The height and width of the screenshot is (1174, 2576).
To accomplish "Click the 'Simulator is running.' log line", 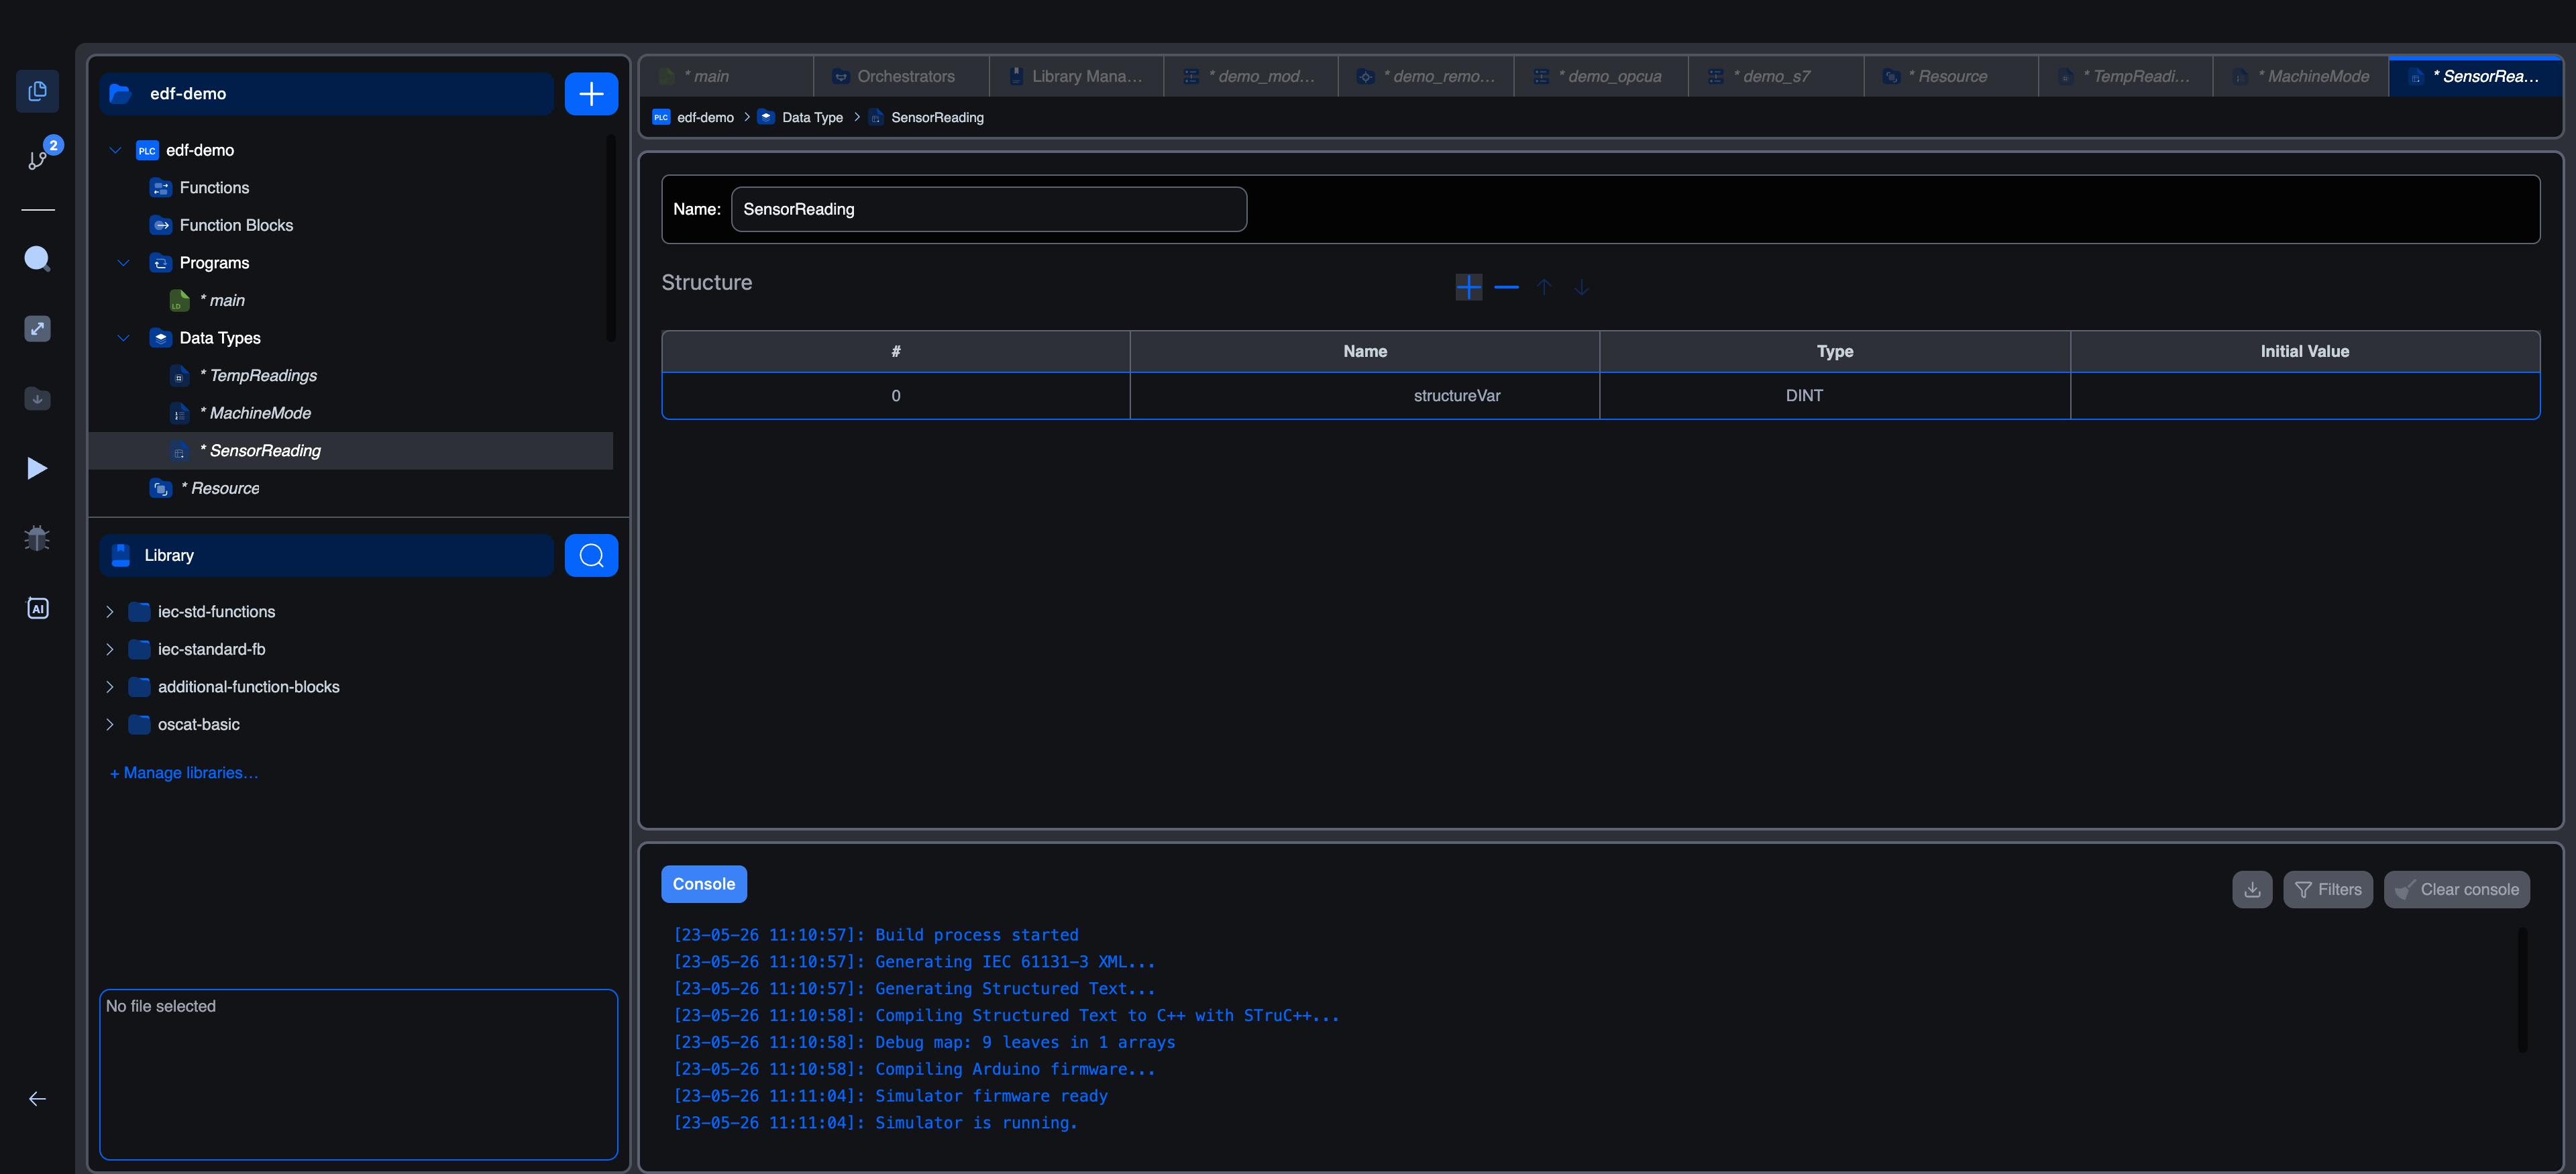I will (x=875, y=1123).
